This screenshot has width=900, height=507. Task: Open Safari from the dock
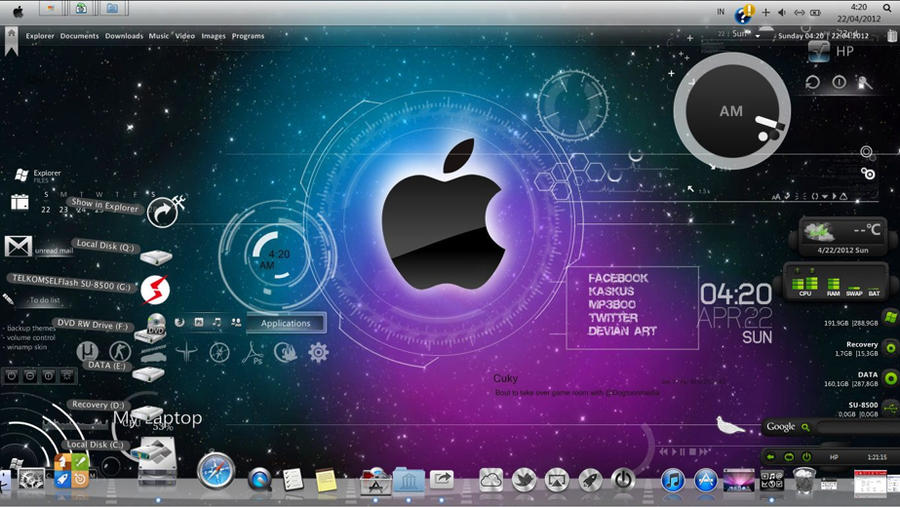216,471
